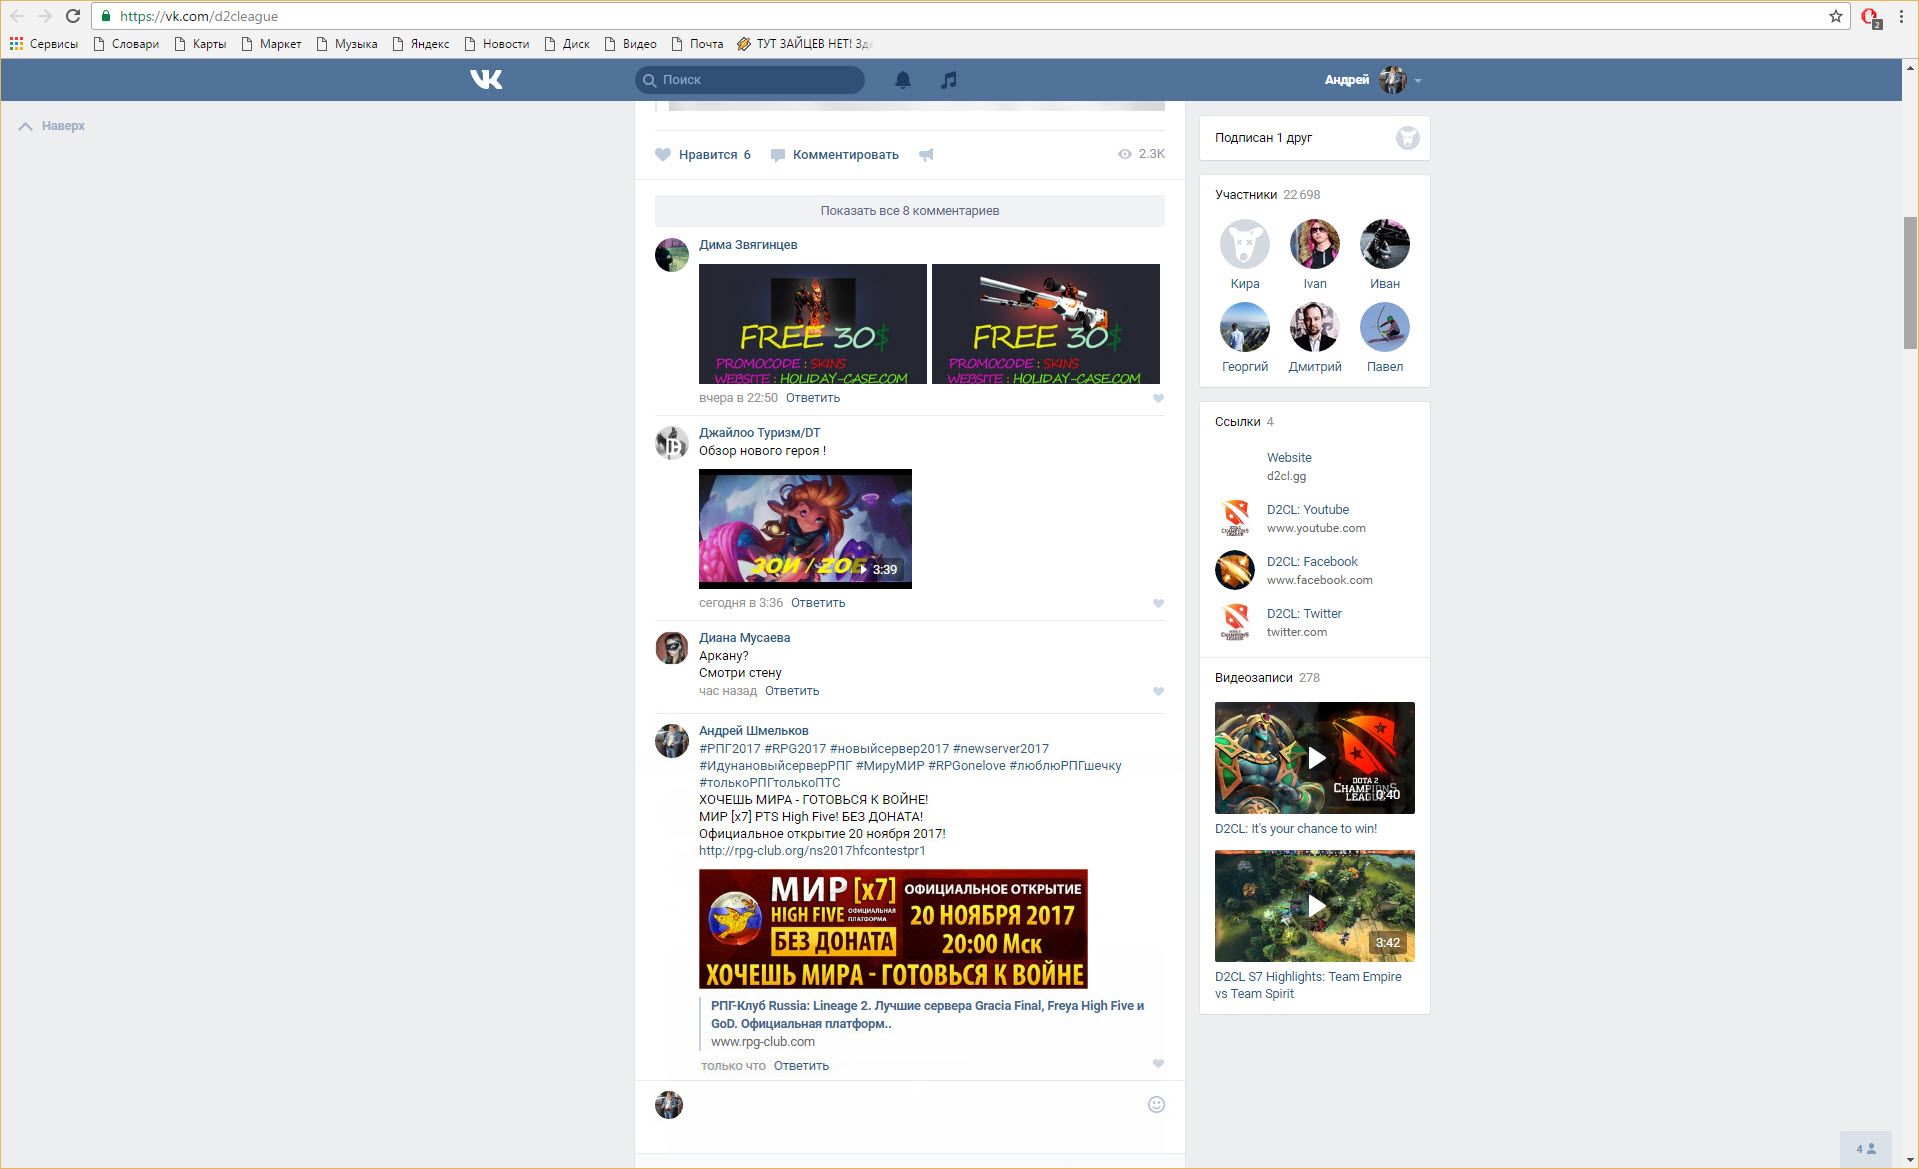This screenshot has width=1919, height=1169.
Task: Expand all 8 comments
Action: [909, 211]
